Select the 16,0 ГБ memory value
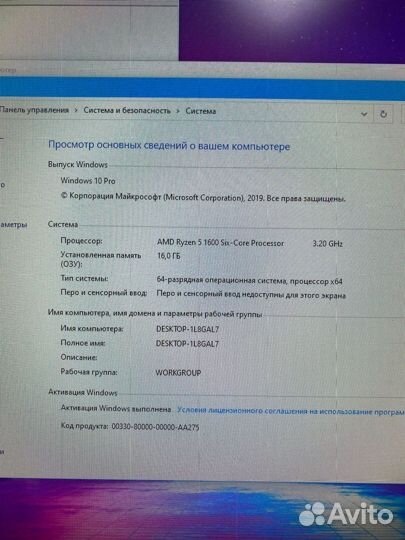Screen dimensions: 405x540 [x=169, y=256]
